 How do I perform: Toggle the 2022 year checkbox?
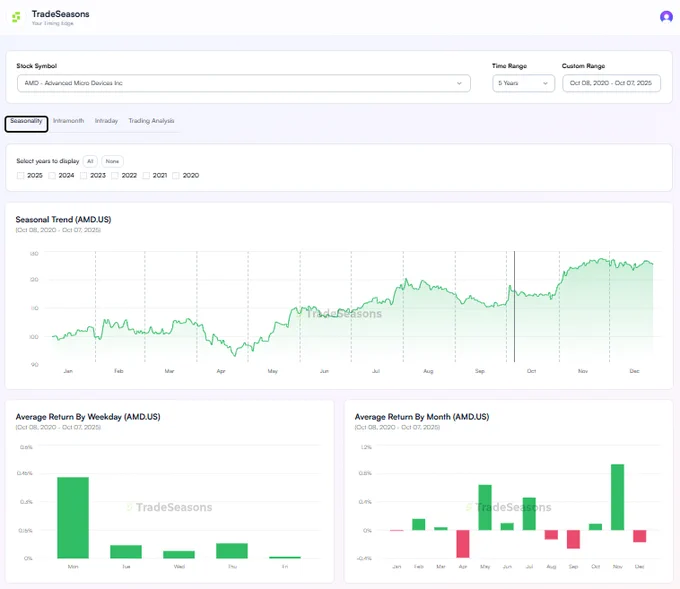[x=114, y=175]
